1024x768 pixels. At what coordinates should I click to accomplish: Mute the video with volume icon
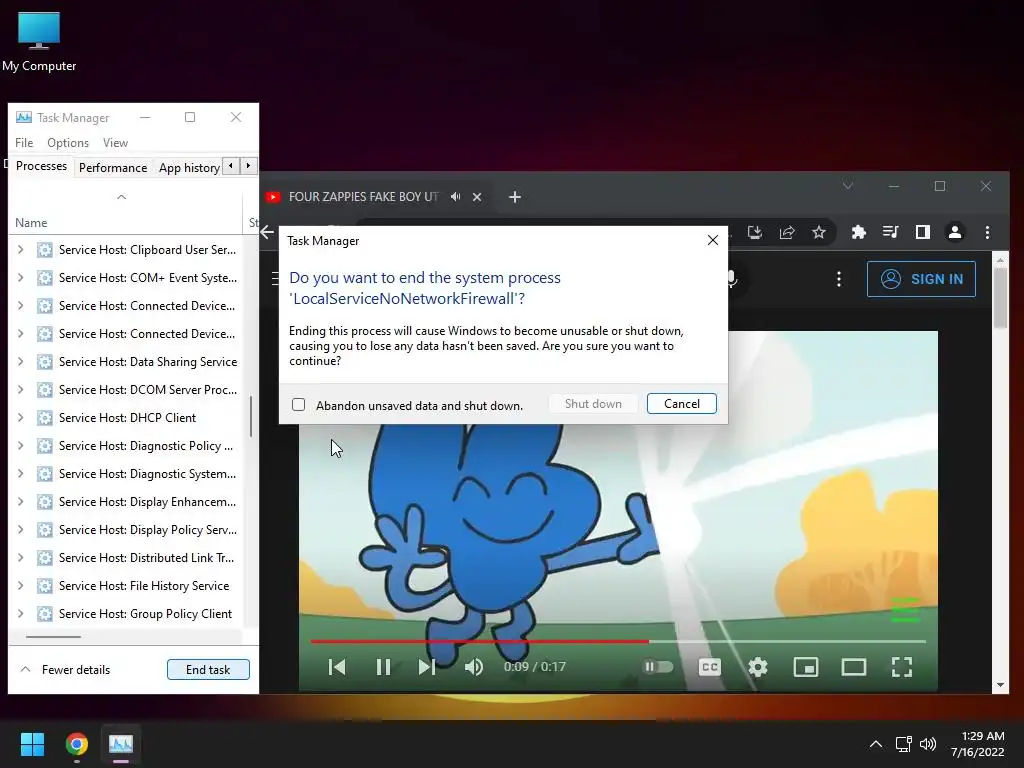point(474,667)
